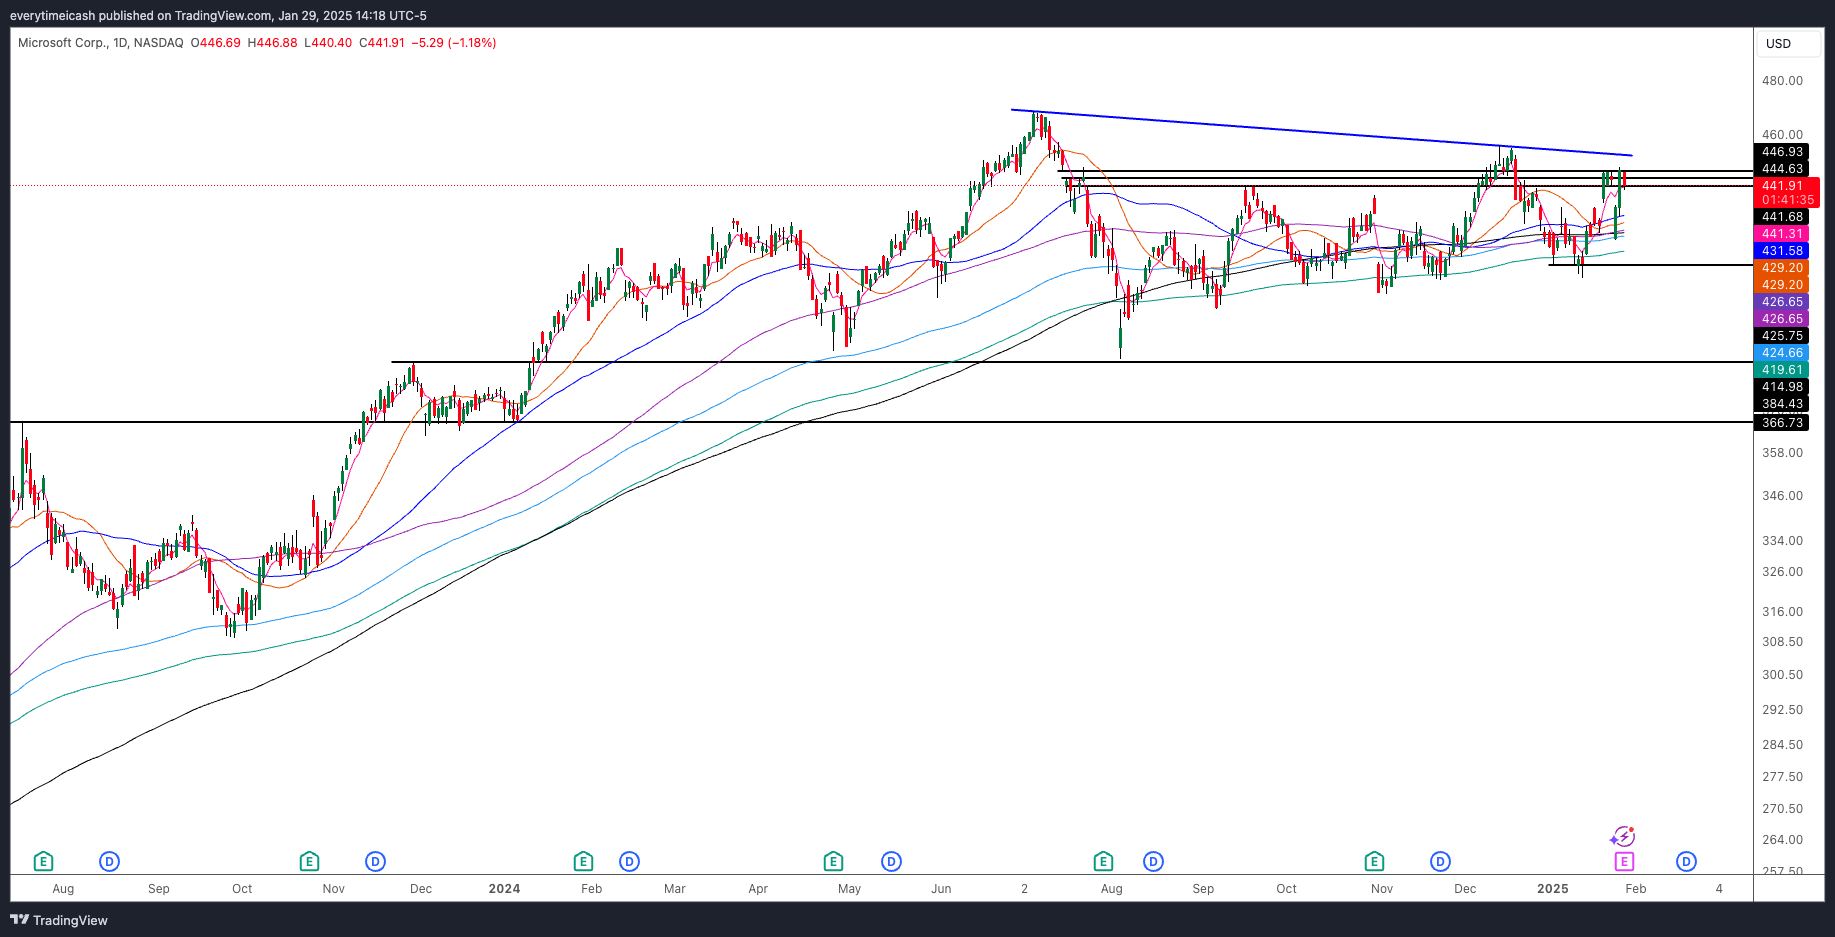The image size is (1835, 937).
Task: Click the blue descending trendline
Action: click(x=1320, y=133)
